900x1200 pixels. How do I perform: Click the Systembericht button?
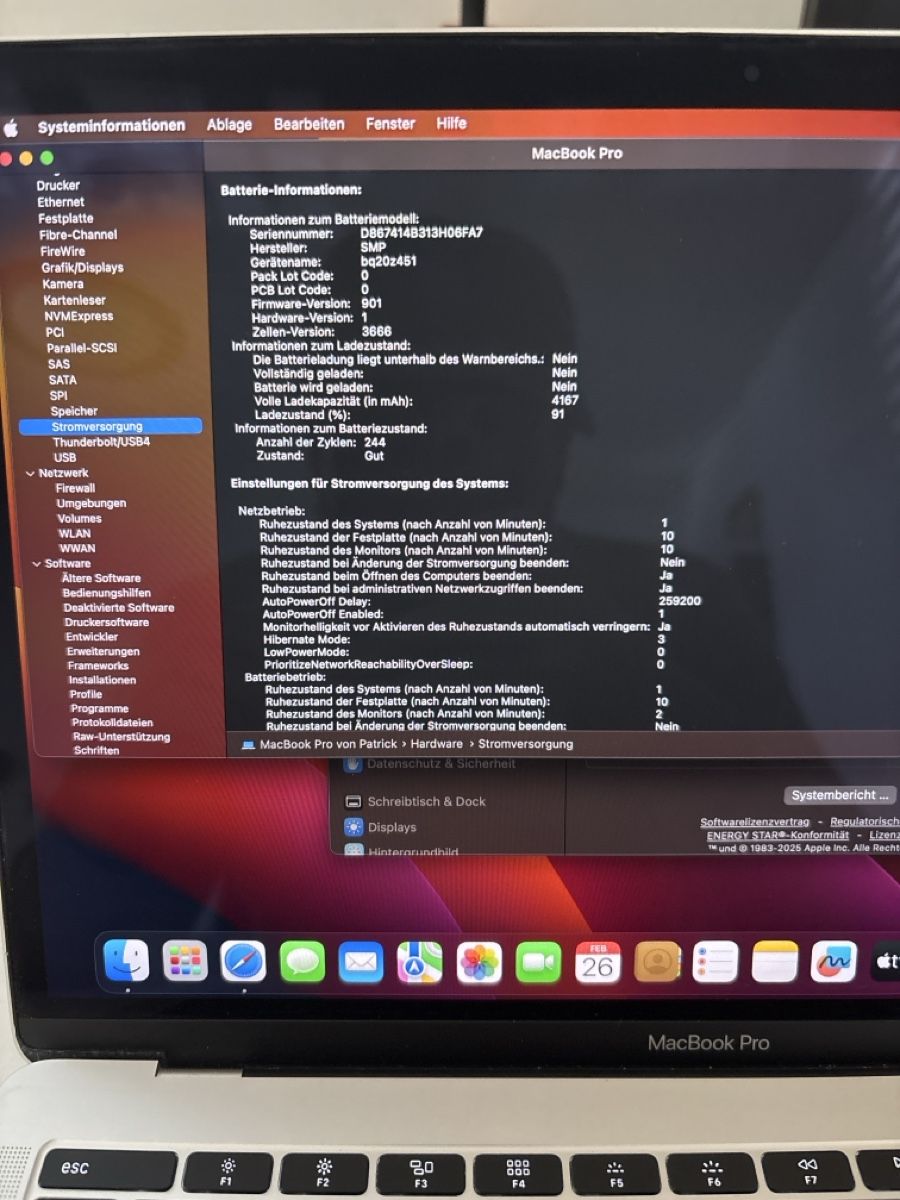(839, 795)
